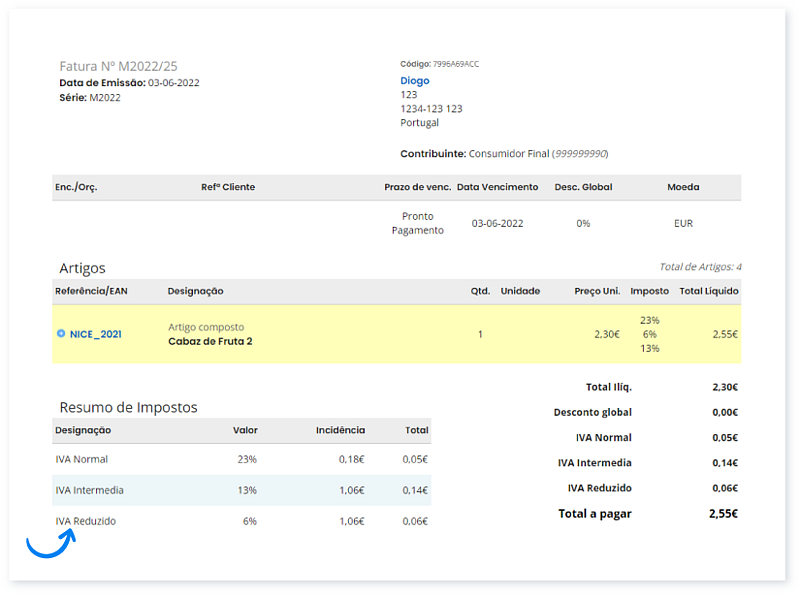Click the blue curved arrow icon

point(50,542)
